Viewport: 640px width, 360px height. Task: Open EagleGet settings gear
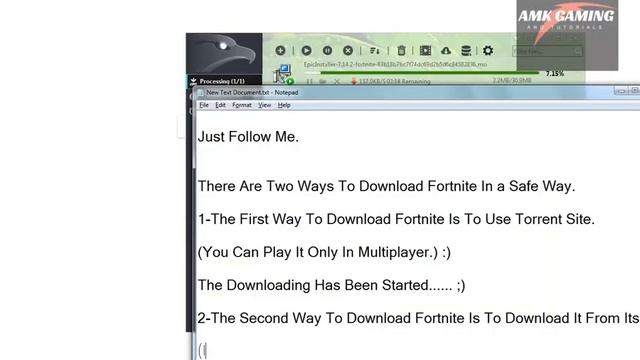(488, 50)
